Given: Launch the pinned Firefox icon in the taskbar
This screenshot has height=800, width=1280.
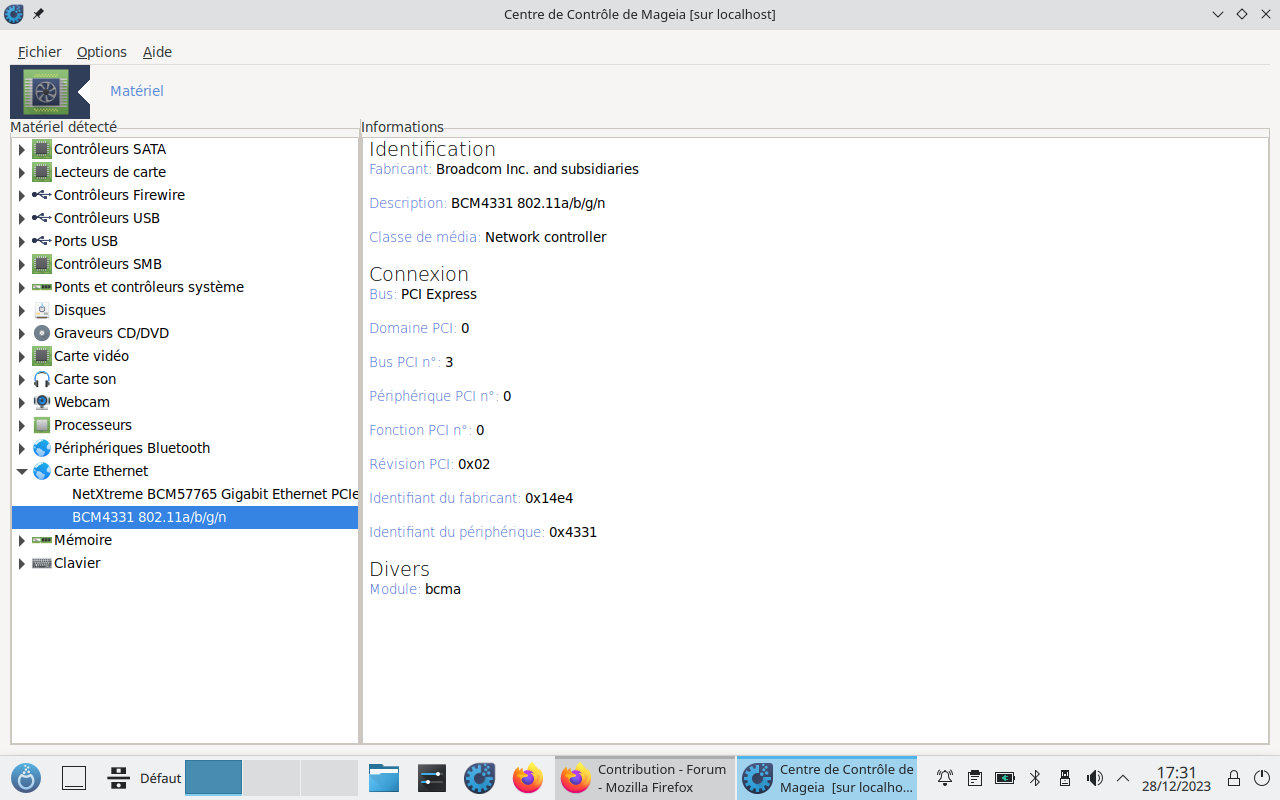Looking at the screenshot, I should [x=528, y=778].
